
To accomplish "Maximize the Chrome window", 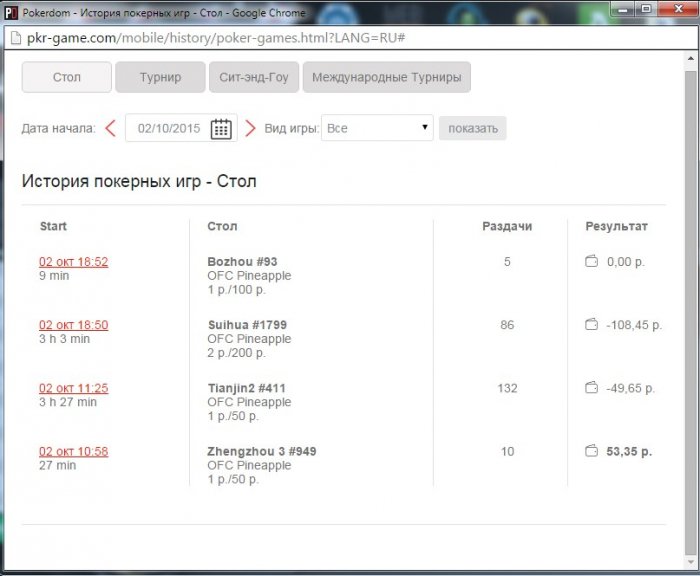I will [646, 8].
